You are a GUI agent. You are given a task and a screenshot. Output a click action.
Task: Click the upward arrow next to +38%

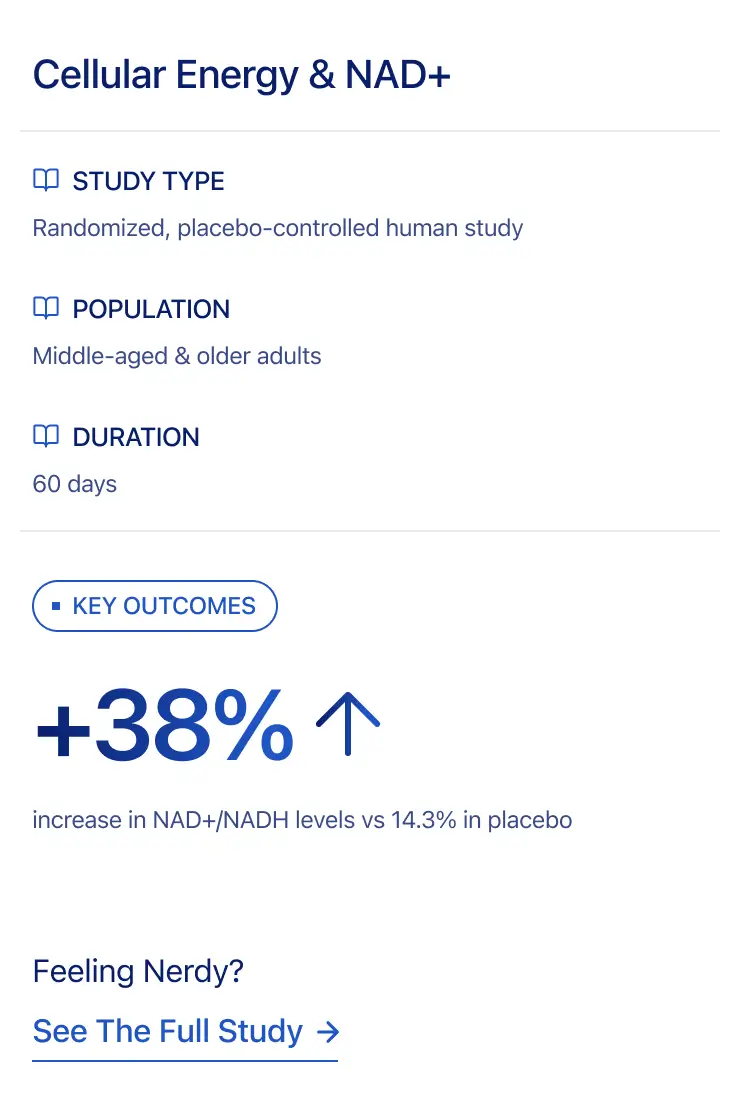point(348,724)
